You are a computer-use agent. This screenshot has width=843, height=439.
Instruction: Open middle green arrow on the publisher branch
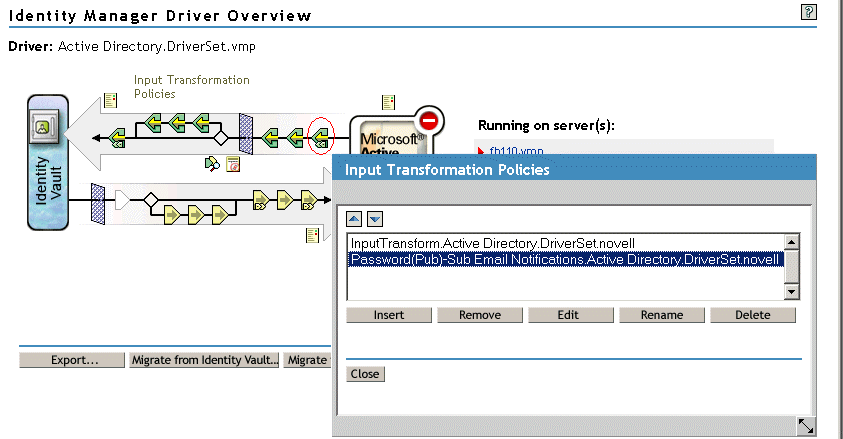click(x=176, y=123)
